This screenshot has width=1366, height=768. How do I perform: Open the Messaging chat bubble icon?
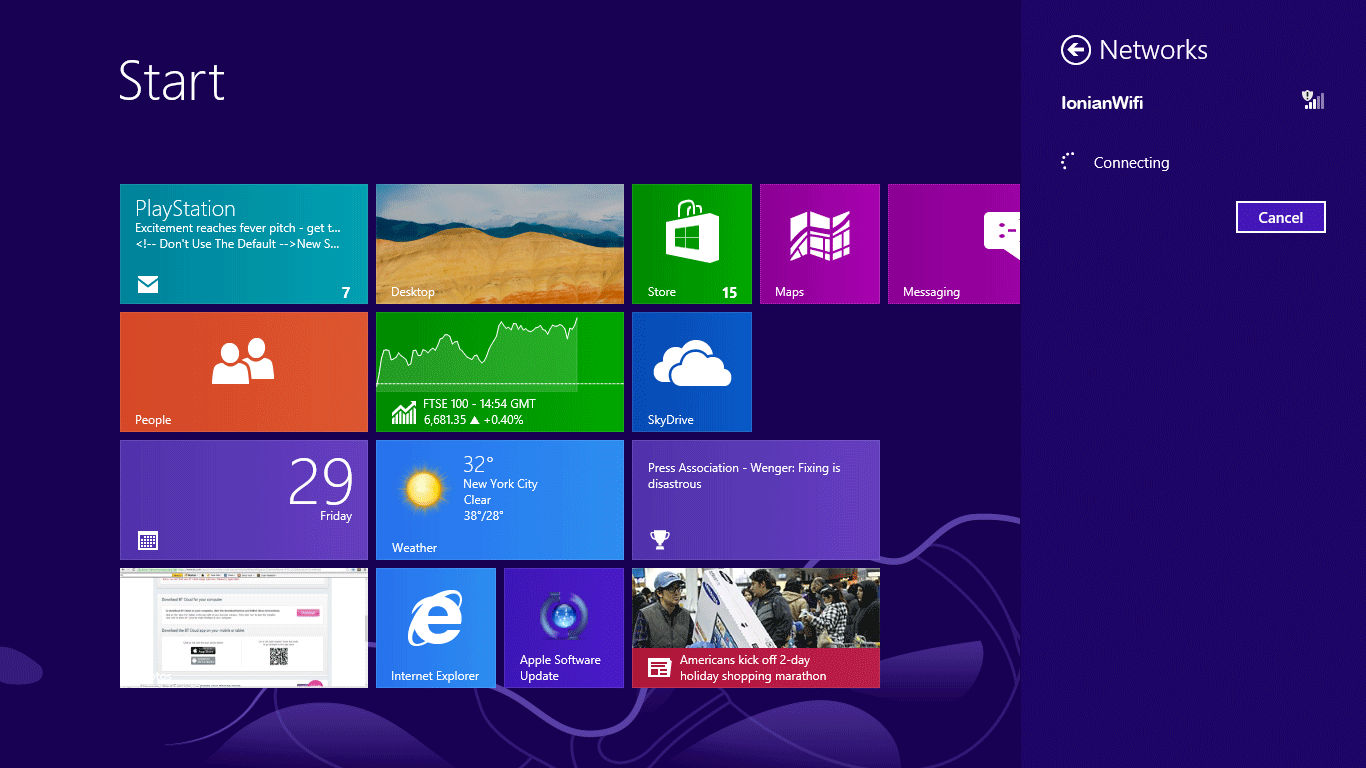[1001, 235]
